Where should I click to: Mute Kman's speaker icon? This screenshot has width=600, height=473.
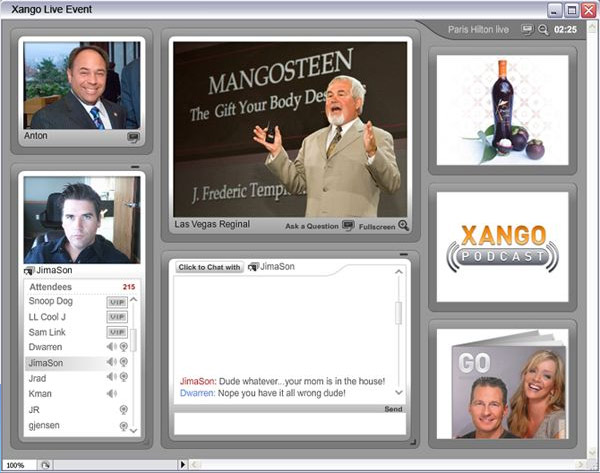(x=110, y=394)
